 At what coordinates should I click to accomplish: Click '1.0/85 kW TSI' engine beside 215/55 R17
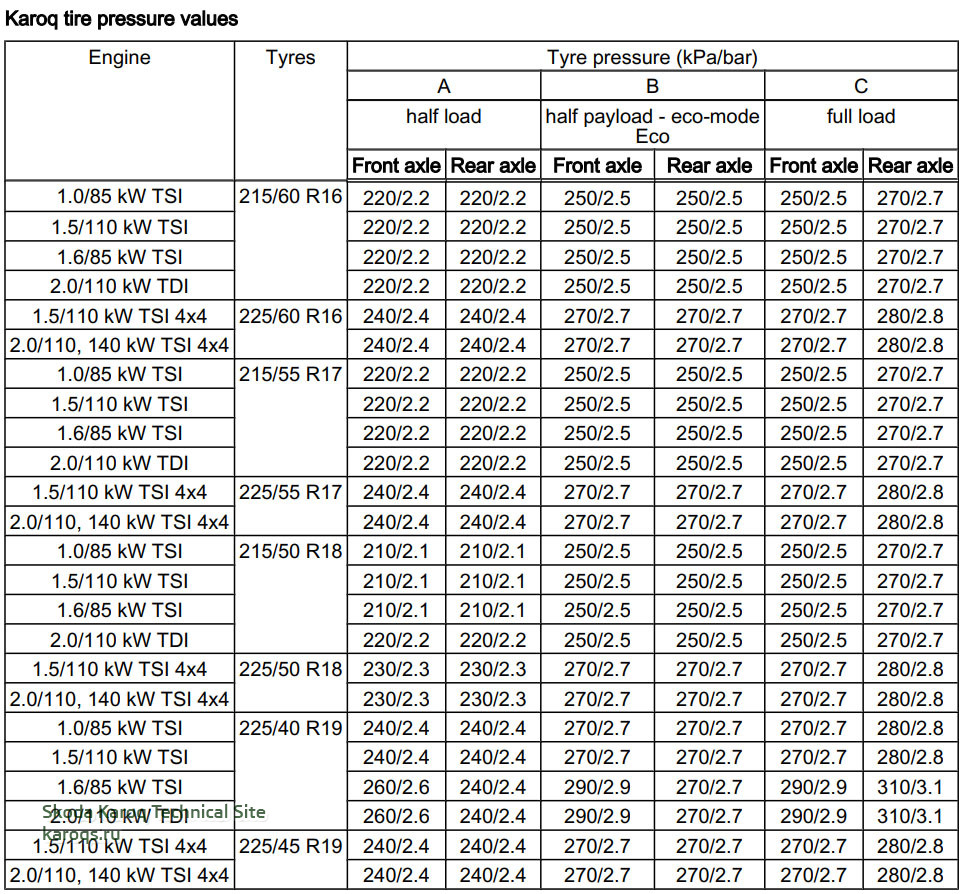tap(119, 374)
